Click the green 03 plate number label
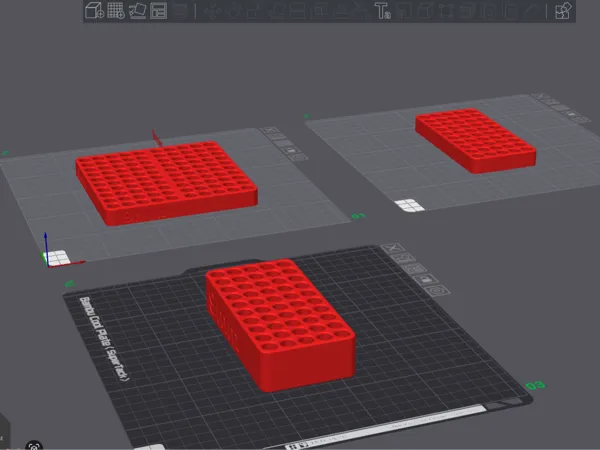Screen dimensions: 600x450 point(535,385)
